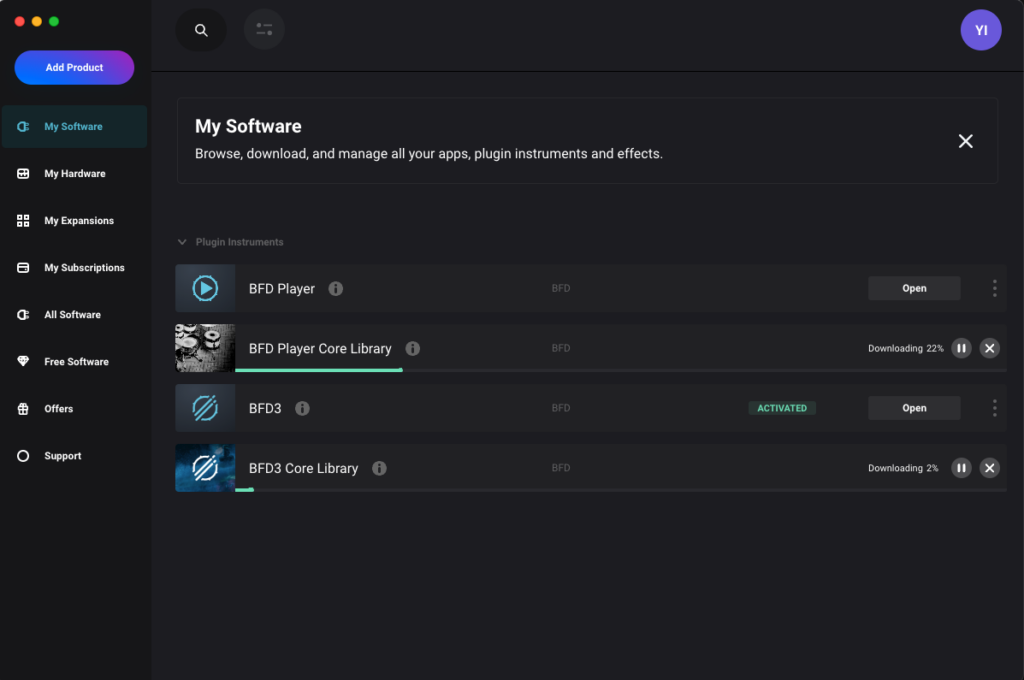Screen dimensions: 1024x680
Task: Click the My Software sidebar icon
Action: point(23,127)
